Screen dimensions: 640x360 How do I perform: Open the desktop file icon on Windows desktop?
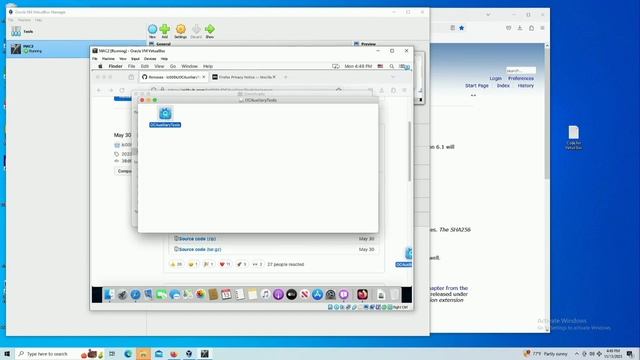573,137
